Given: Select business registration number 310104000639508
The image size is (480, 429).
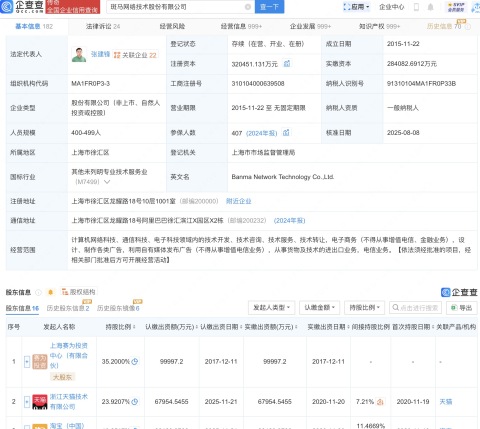Looking at the screenshot, I should click(258, 83).
